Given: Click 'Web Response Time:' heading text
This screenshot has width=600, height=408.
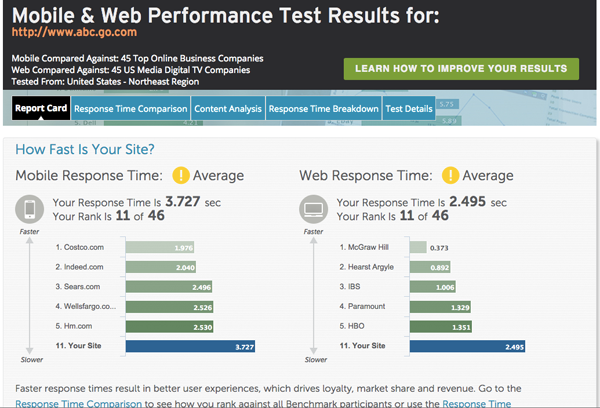Looking at the screenshot, I should [x=366, y=175].
